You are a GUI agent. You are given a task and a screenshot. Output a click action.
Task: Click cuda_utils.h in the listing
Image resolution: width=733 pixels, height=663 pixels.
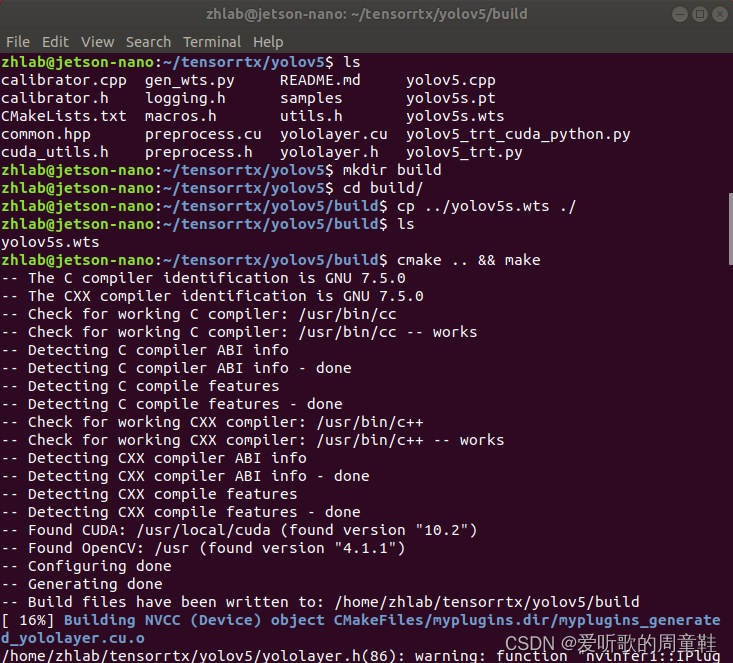(55, 152)
